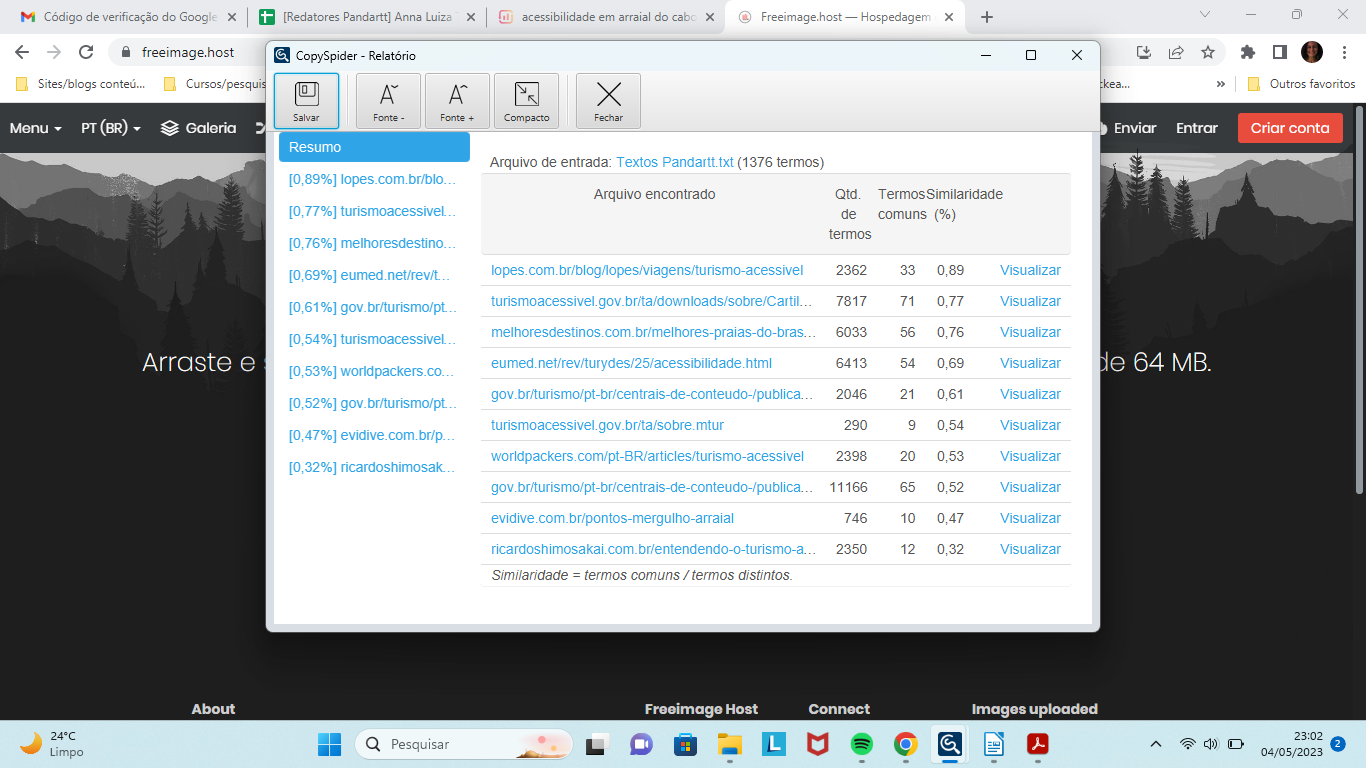Decrease report font size with Fonte -
The width and height of the screenshot is (1366, 768).
[388, 101]
